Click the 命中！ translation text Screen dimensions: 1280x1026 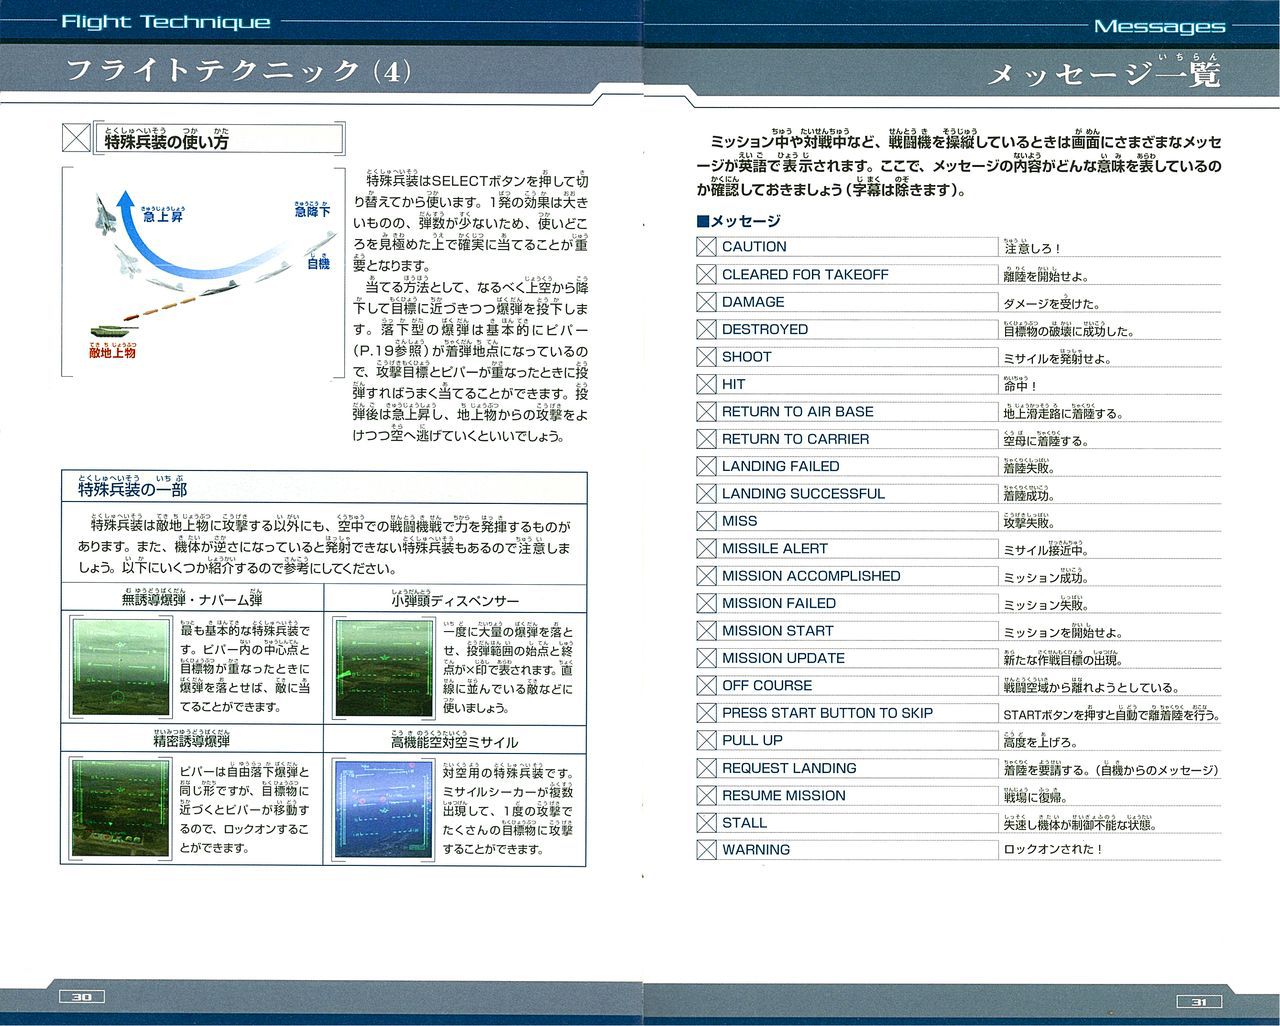tap(1020, 385)
